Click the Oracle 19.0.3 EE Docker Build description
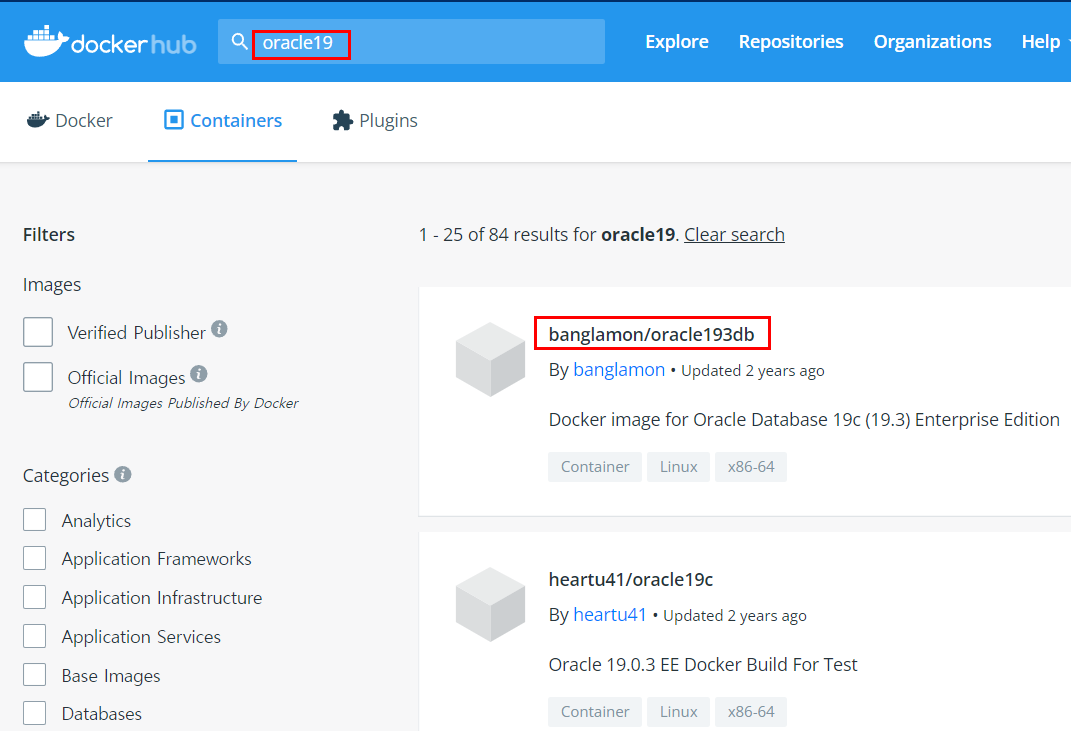The height and width of the screenshot is (731, 1071). [703, 665]
